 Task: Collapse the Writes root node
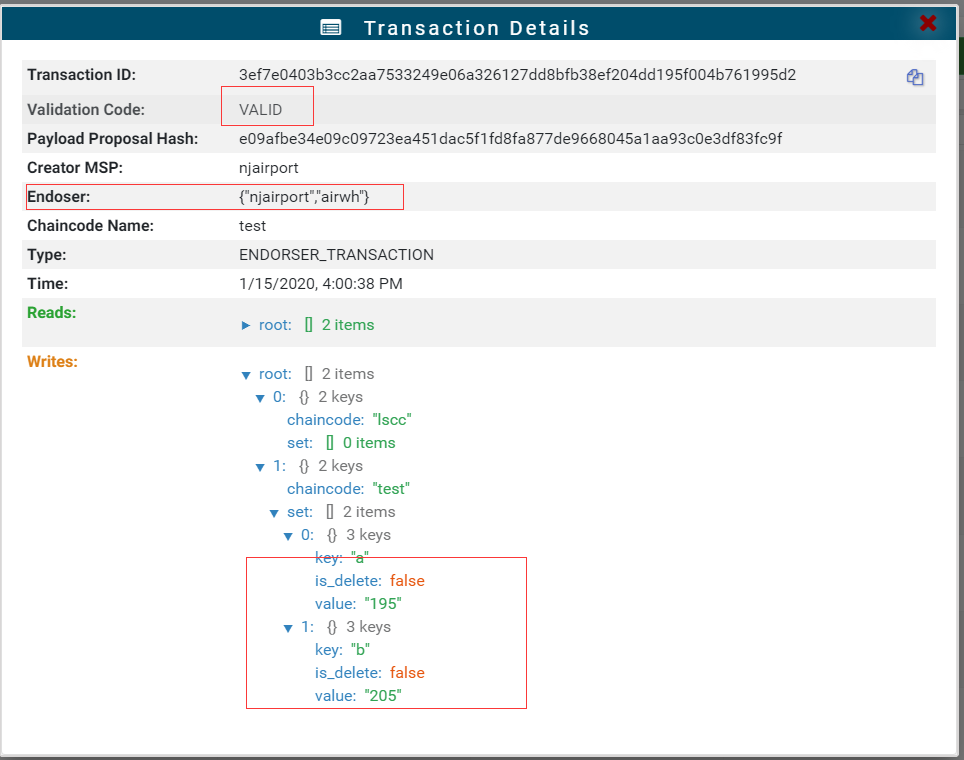click(x=247, y=375)
